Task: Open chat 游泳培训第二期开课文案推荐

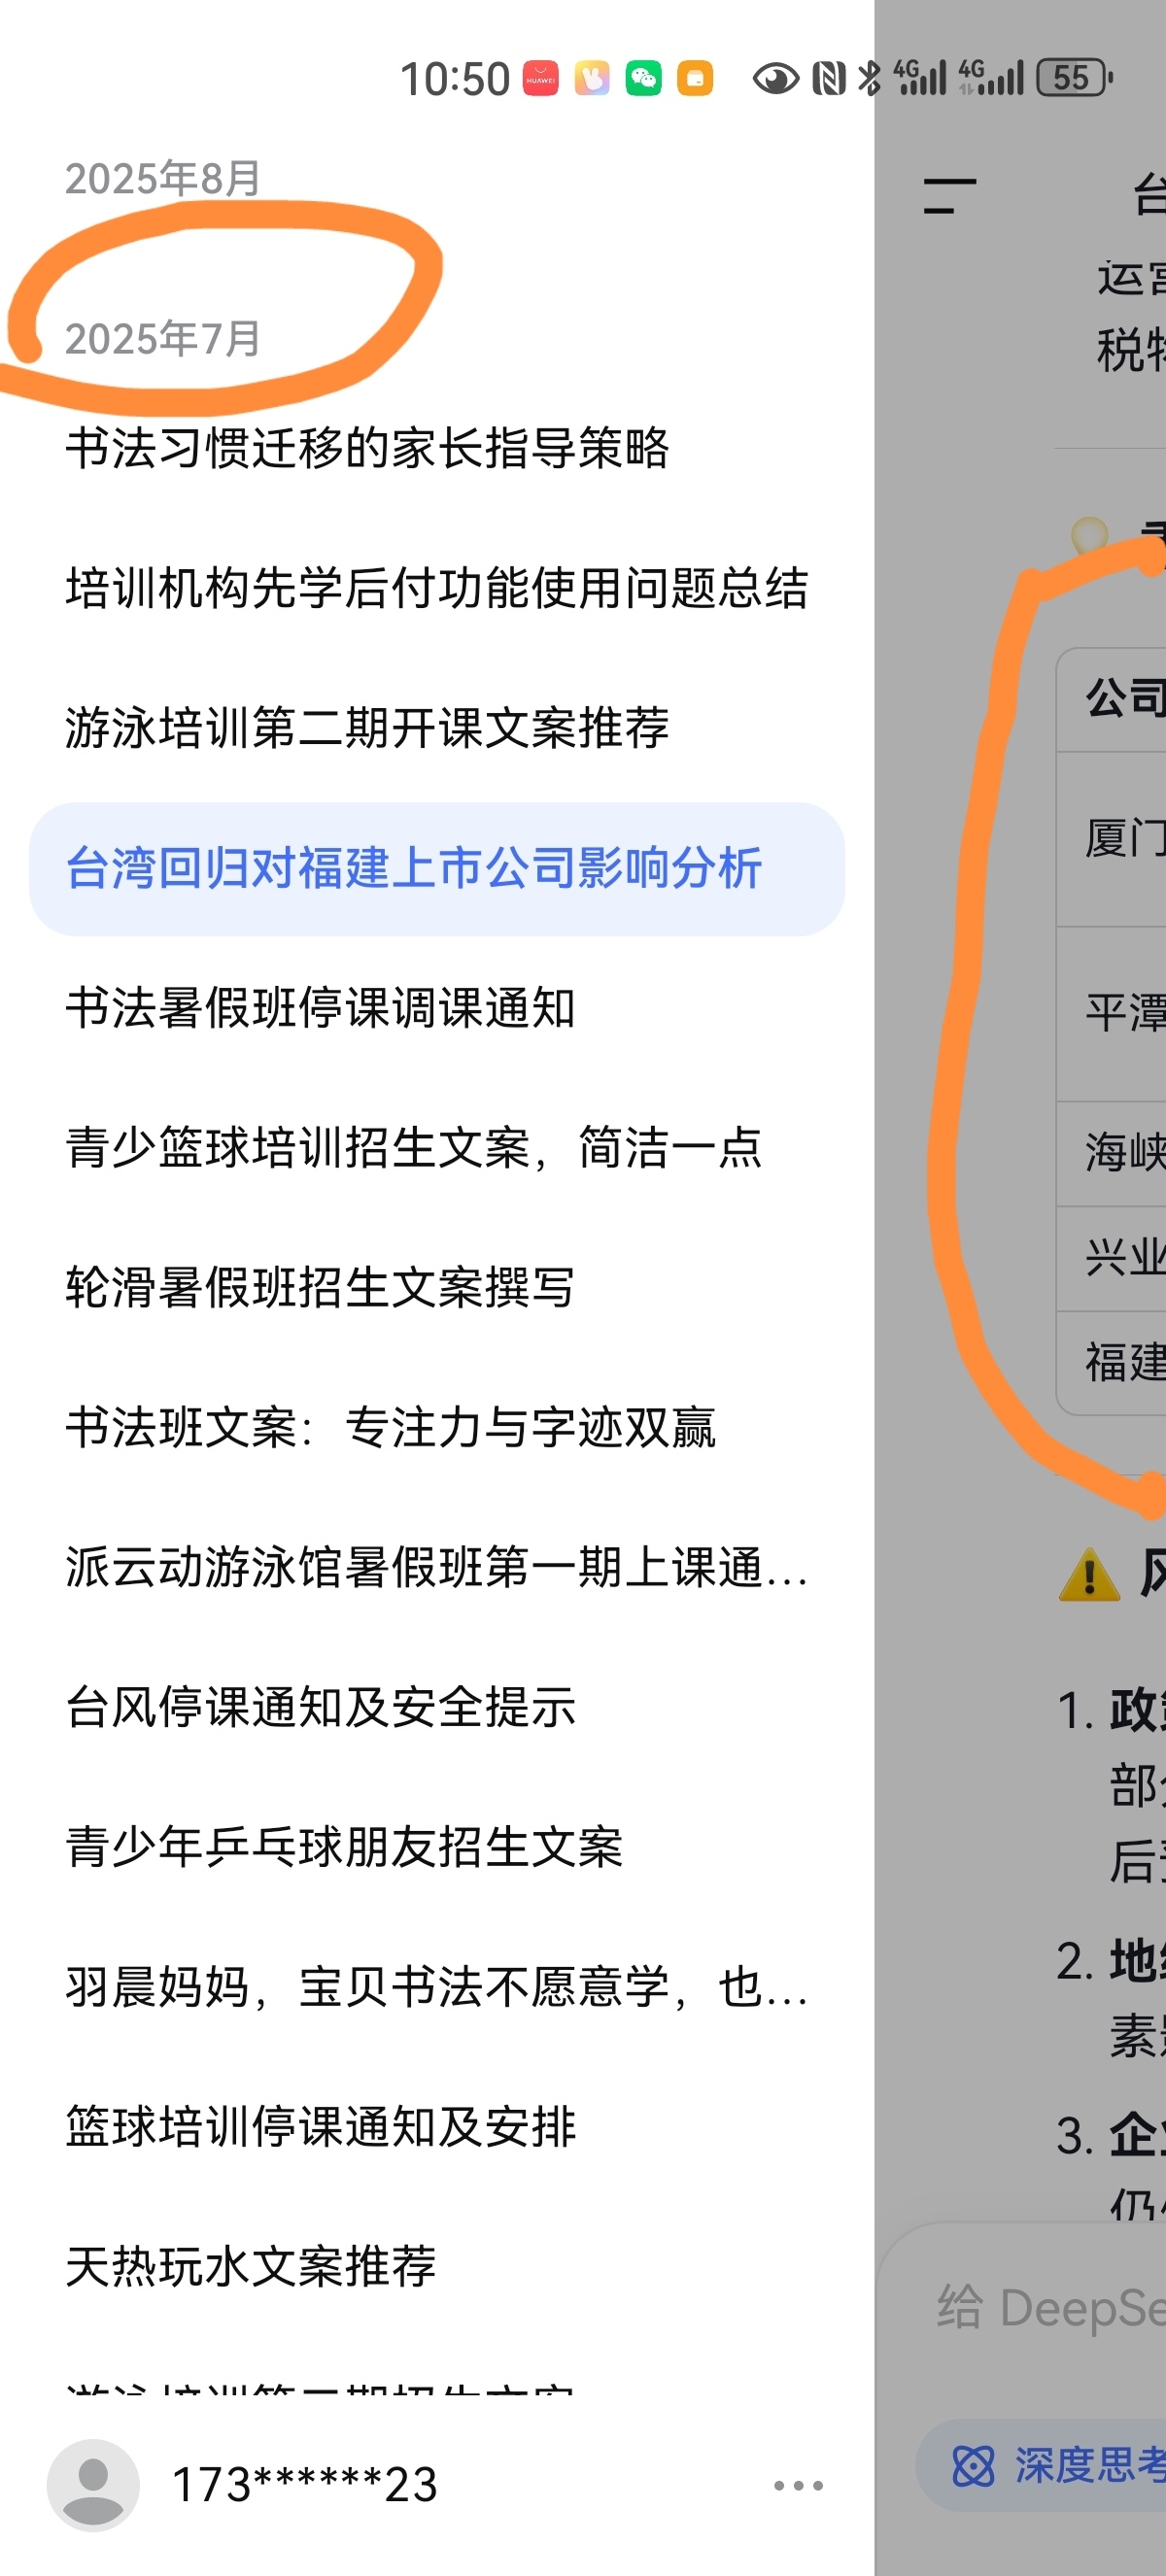Action: point(367,727)
